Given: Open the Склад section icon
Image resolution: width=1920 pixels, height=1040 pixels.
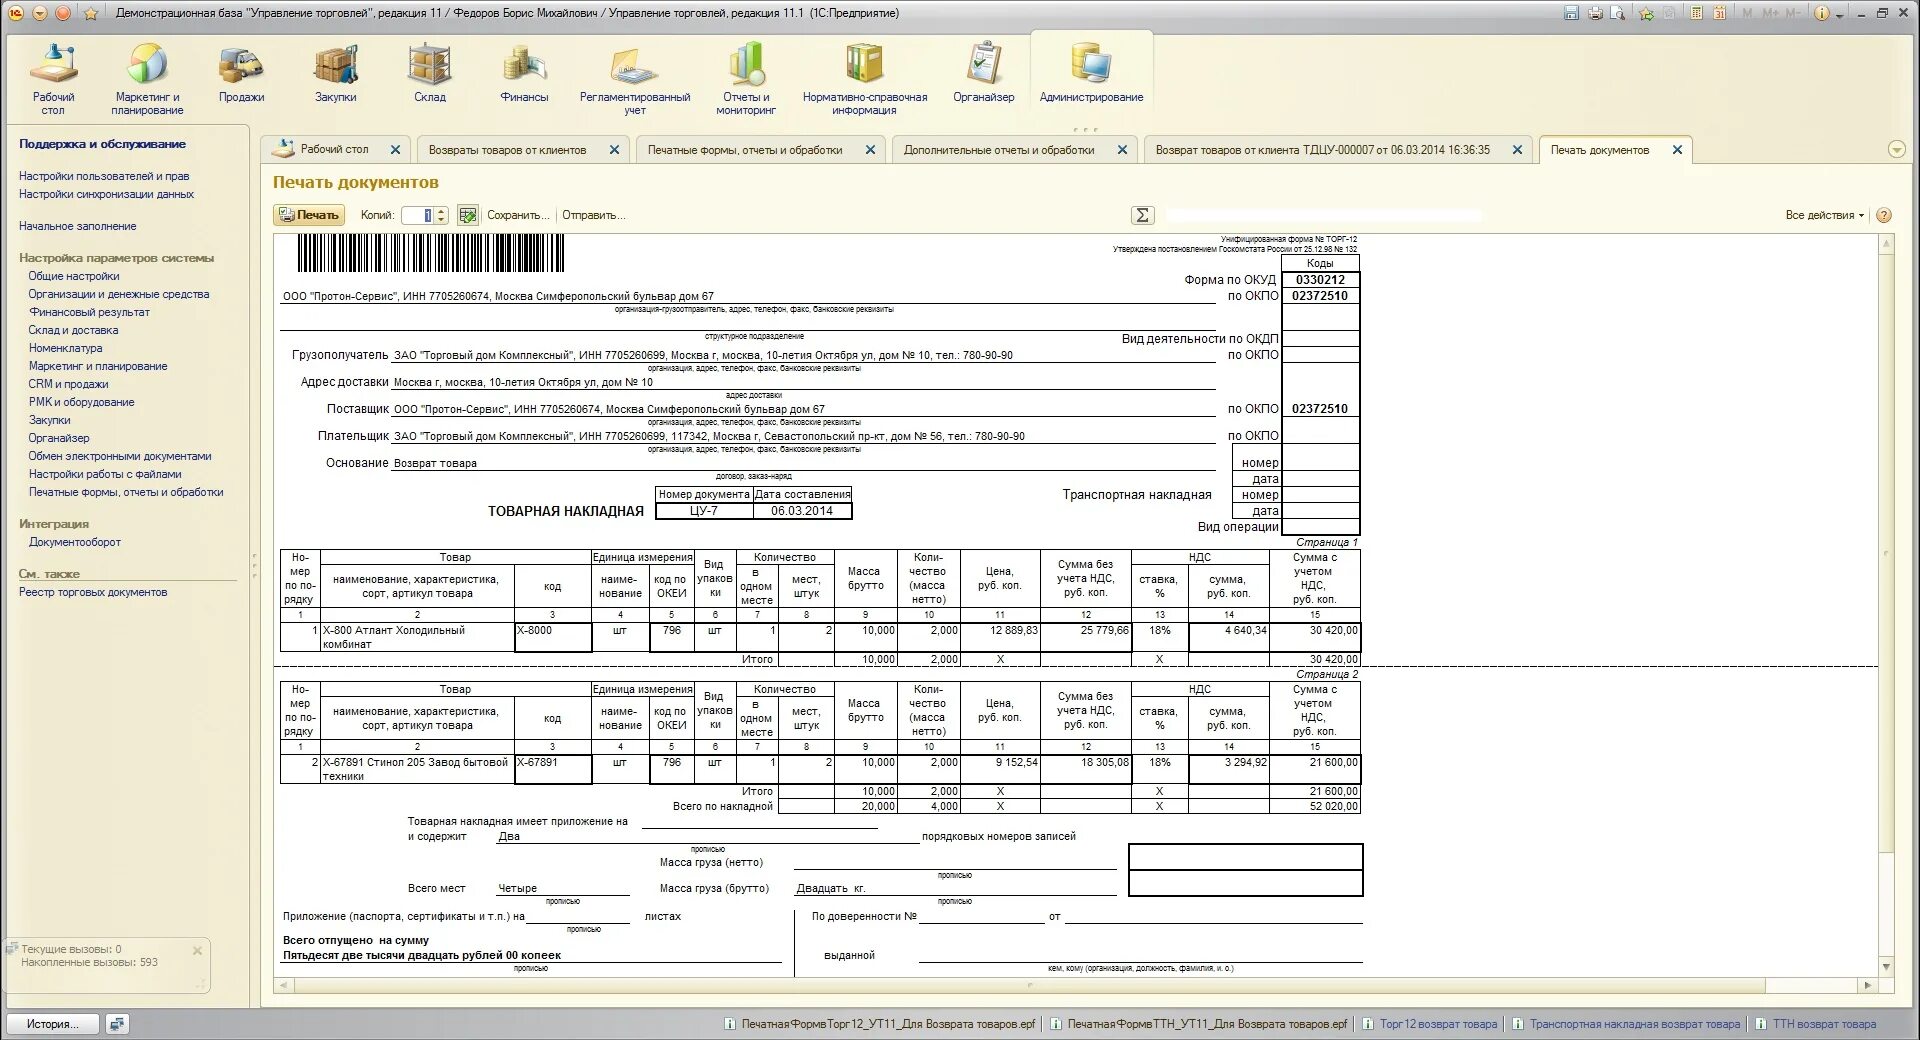Looking at the screenshot, I should click(430, 74).
